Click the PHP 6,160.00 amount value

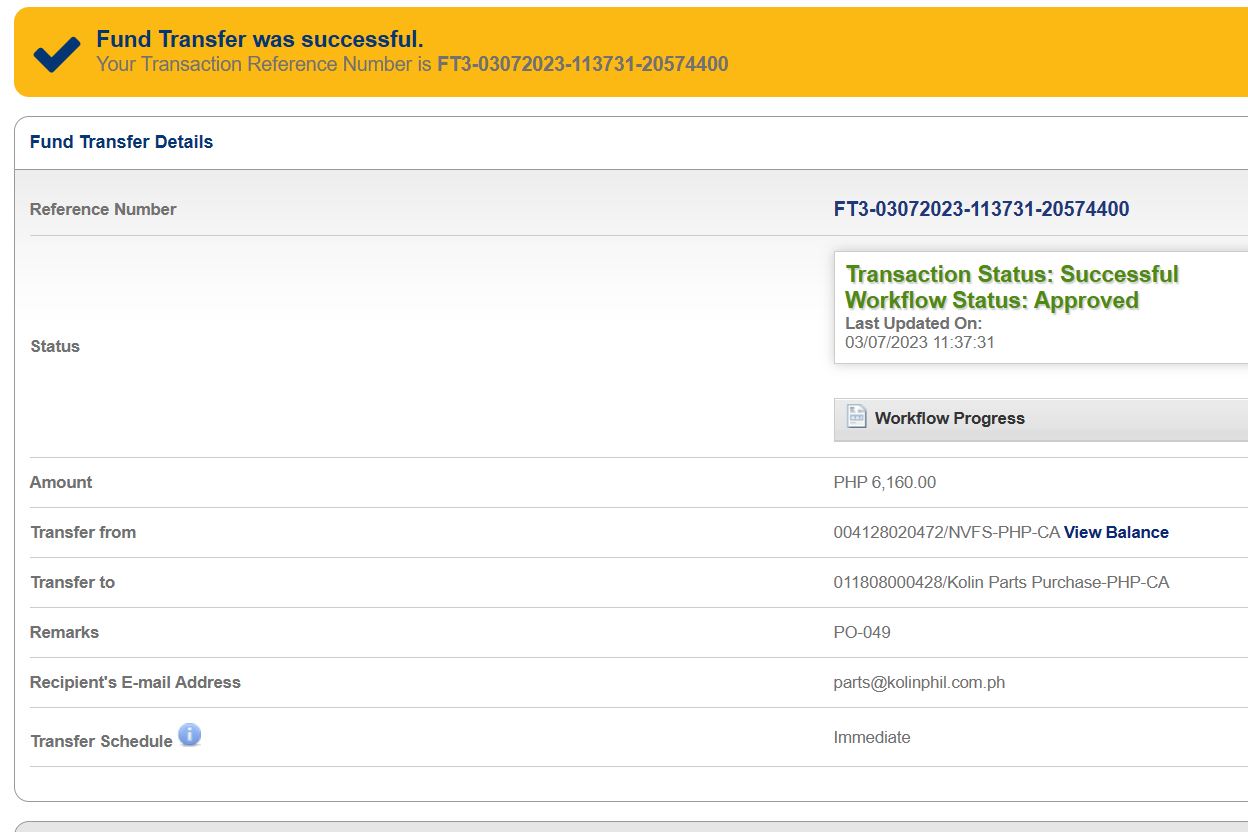[884, 482]
